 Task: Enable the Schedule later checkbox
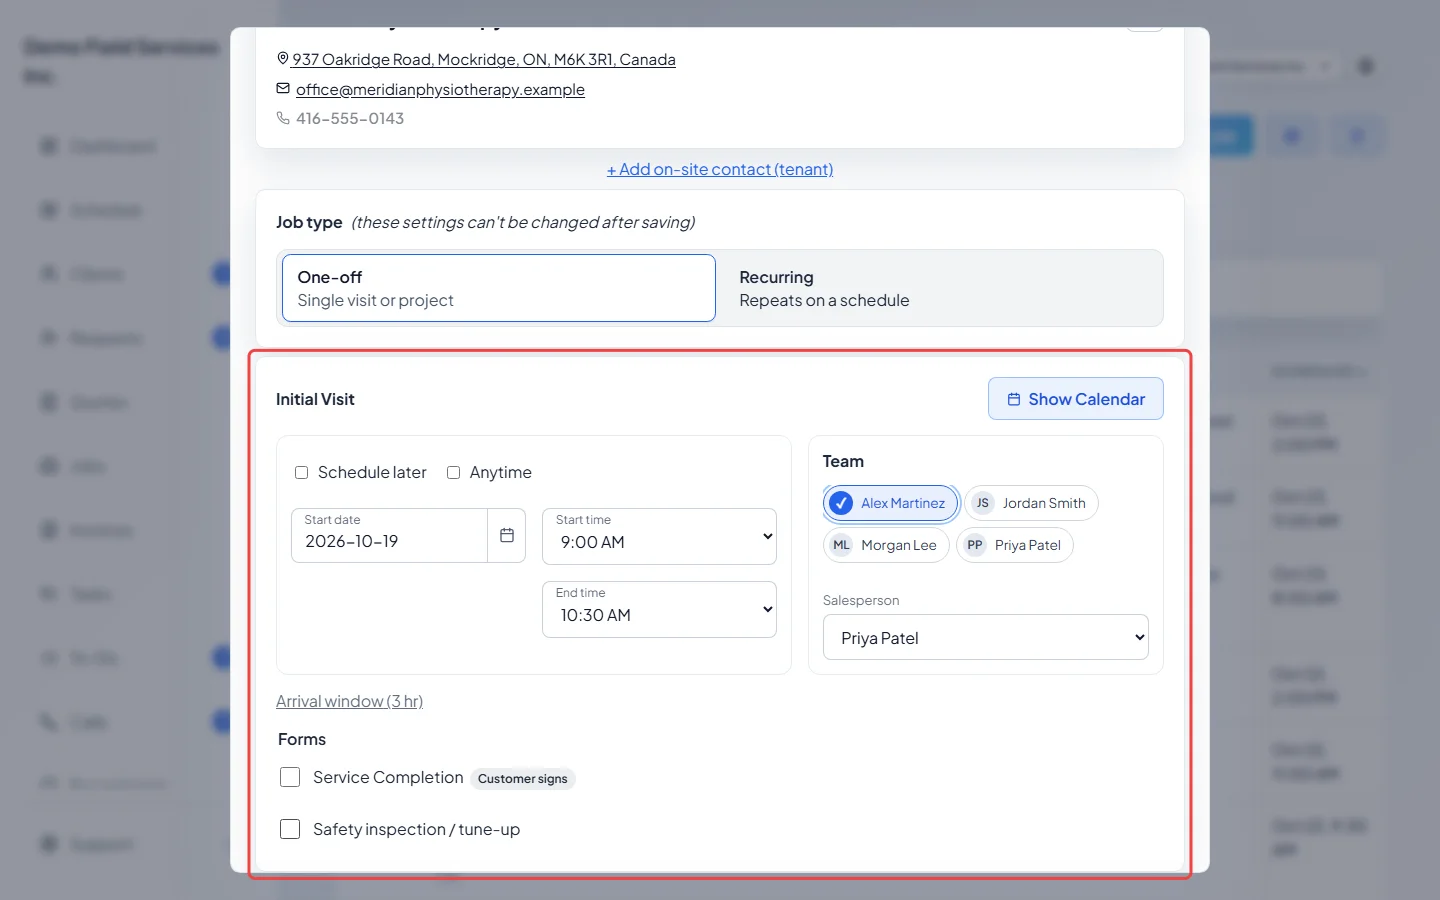(301, 472)
